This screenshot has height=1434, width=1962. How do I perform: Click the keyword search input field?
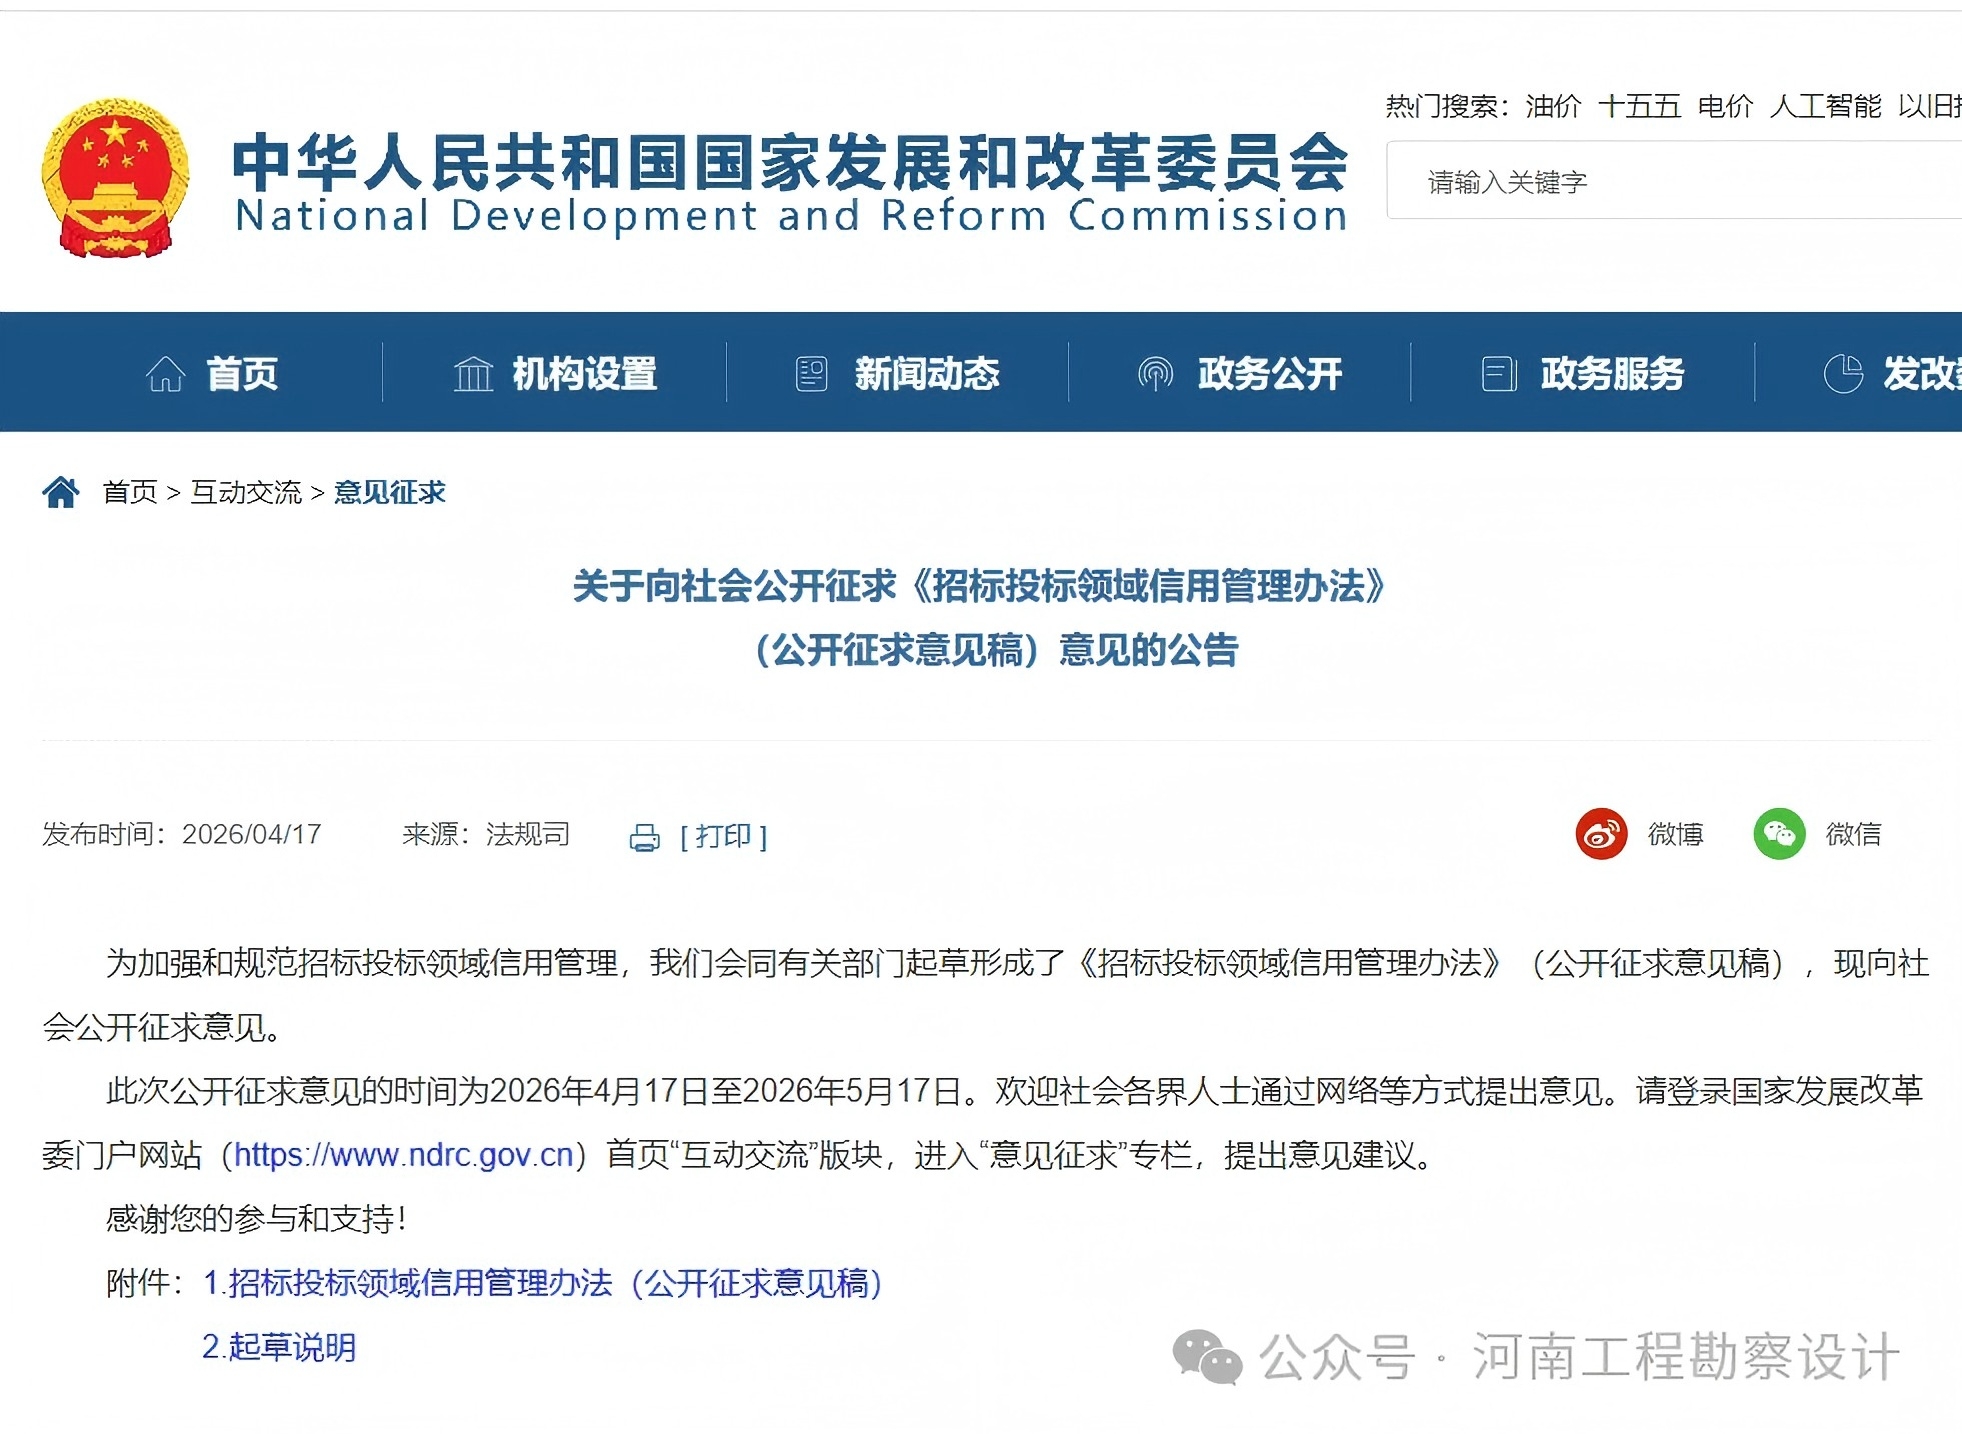point(1670,182)
